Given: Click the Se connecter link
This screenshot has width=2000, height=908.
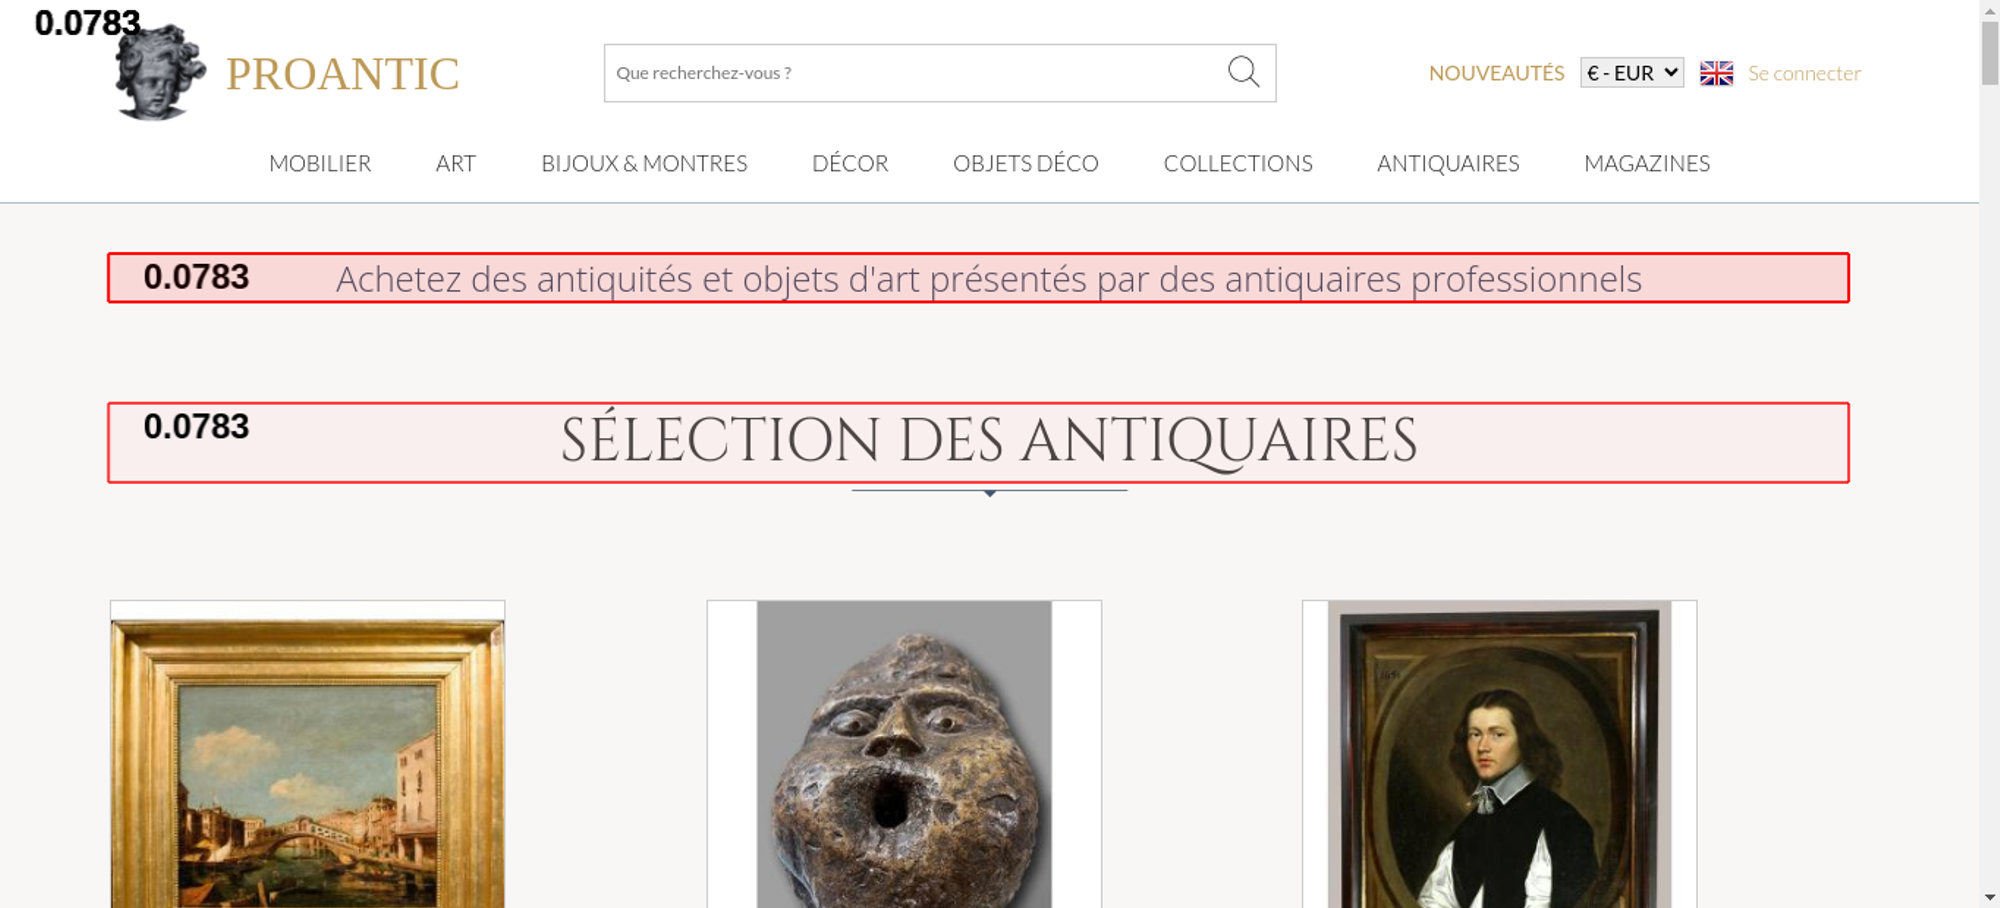Looking at the screenshot, I should click(x=1804, y=73).
